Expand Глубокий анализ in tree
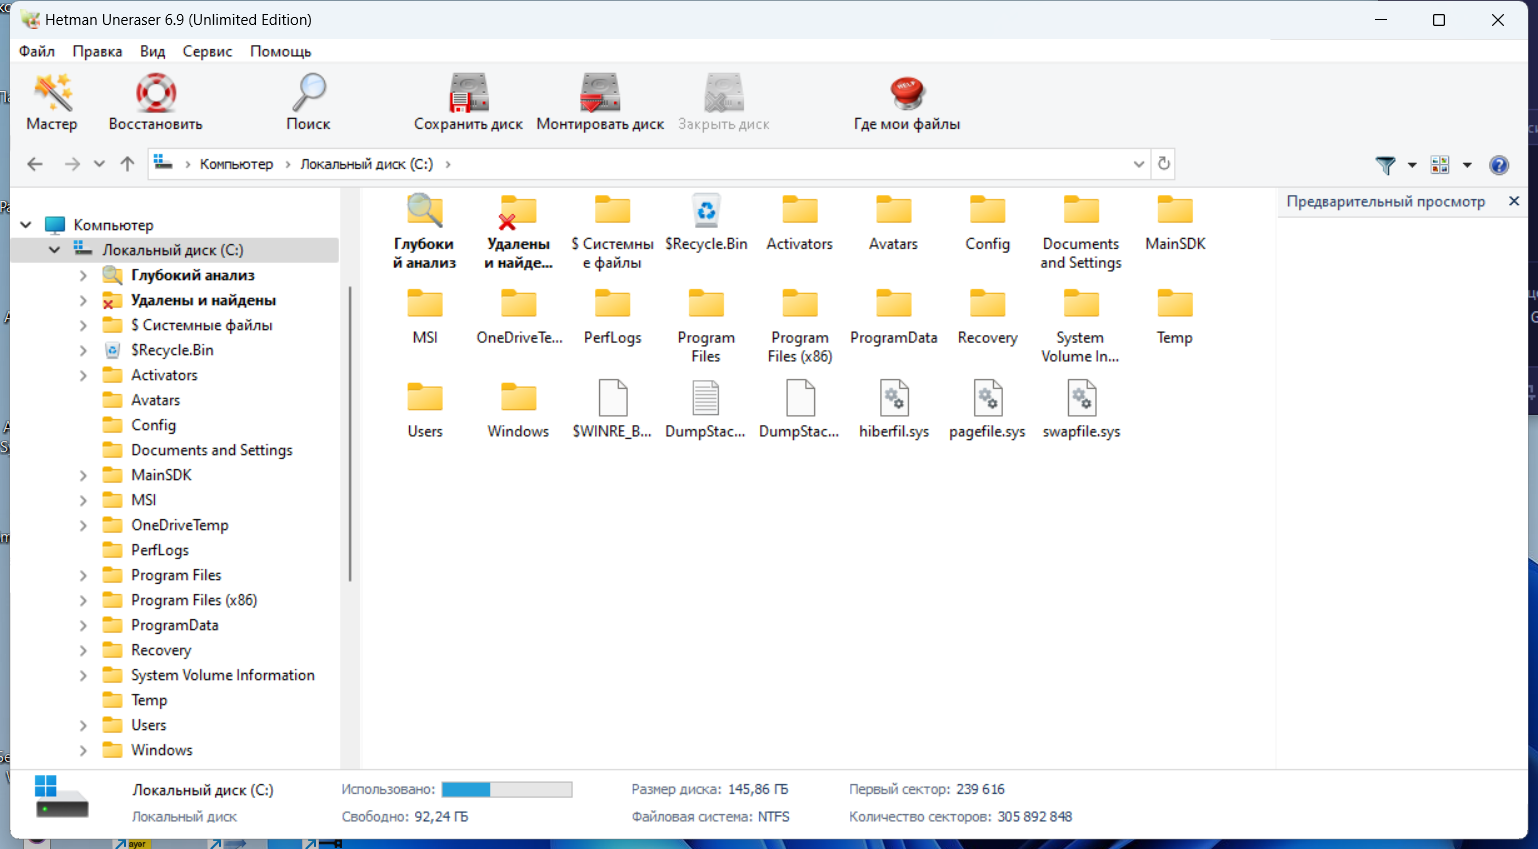The width and height of the screenshot is (1538, 849). (x=83, y=275)
